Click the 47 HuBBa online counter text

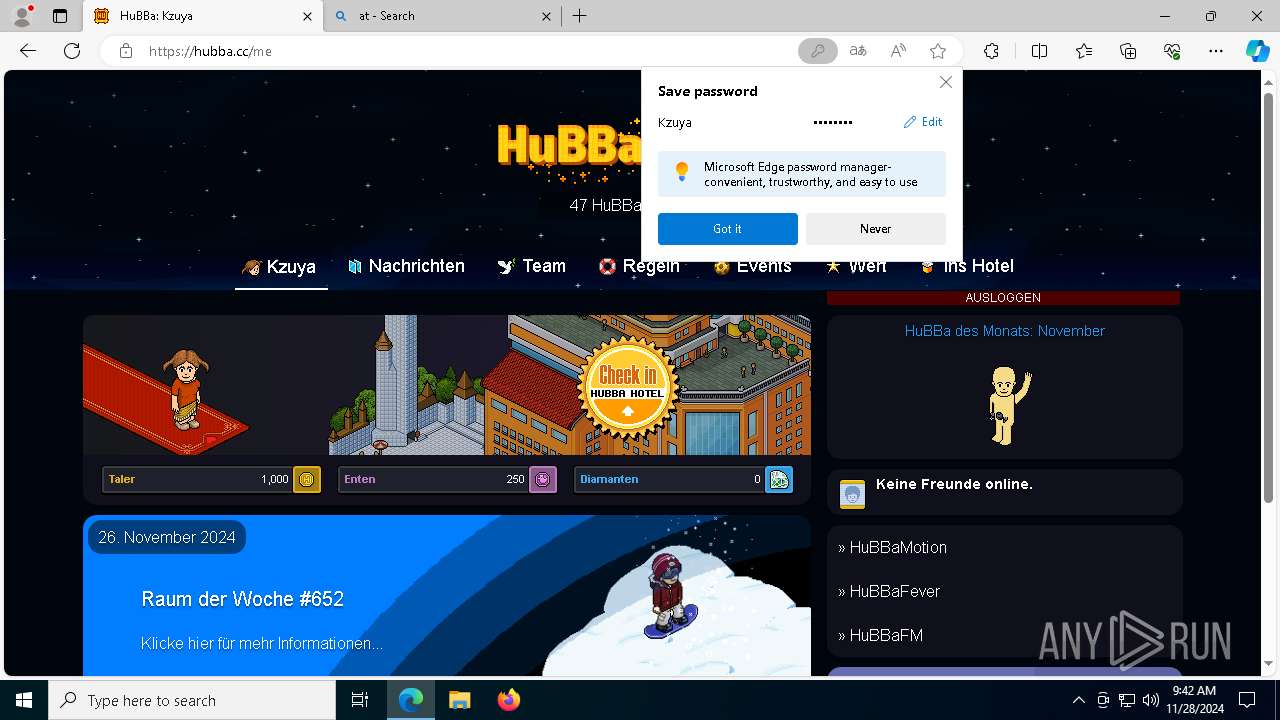click(605, 205)
